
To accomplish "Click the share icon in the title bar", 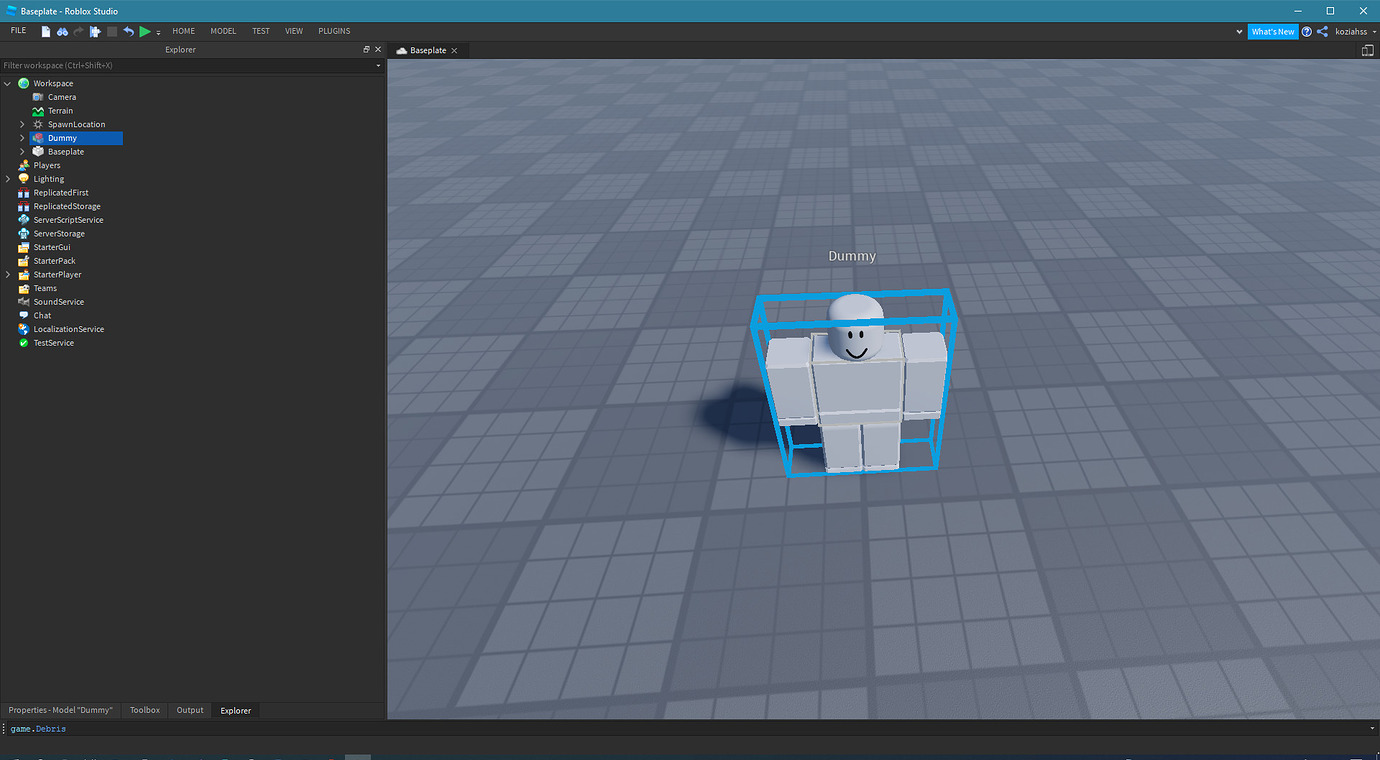I will click(x=1322, y=31).
